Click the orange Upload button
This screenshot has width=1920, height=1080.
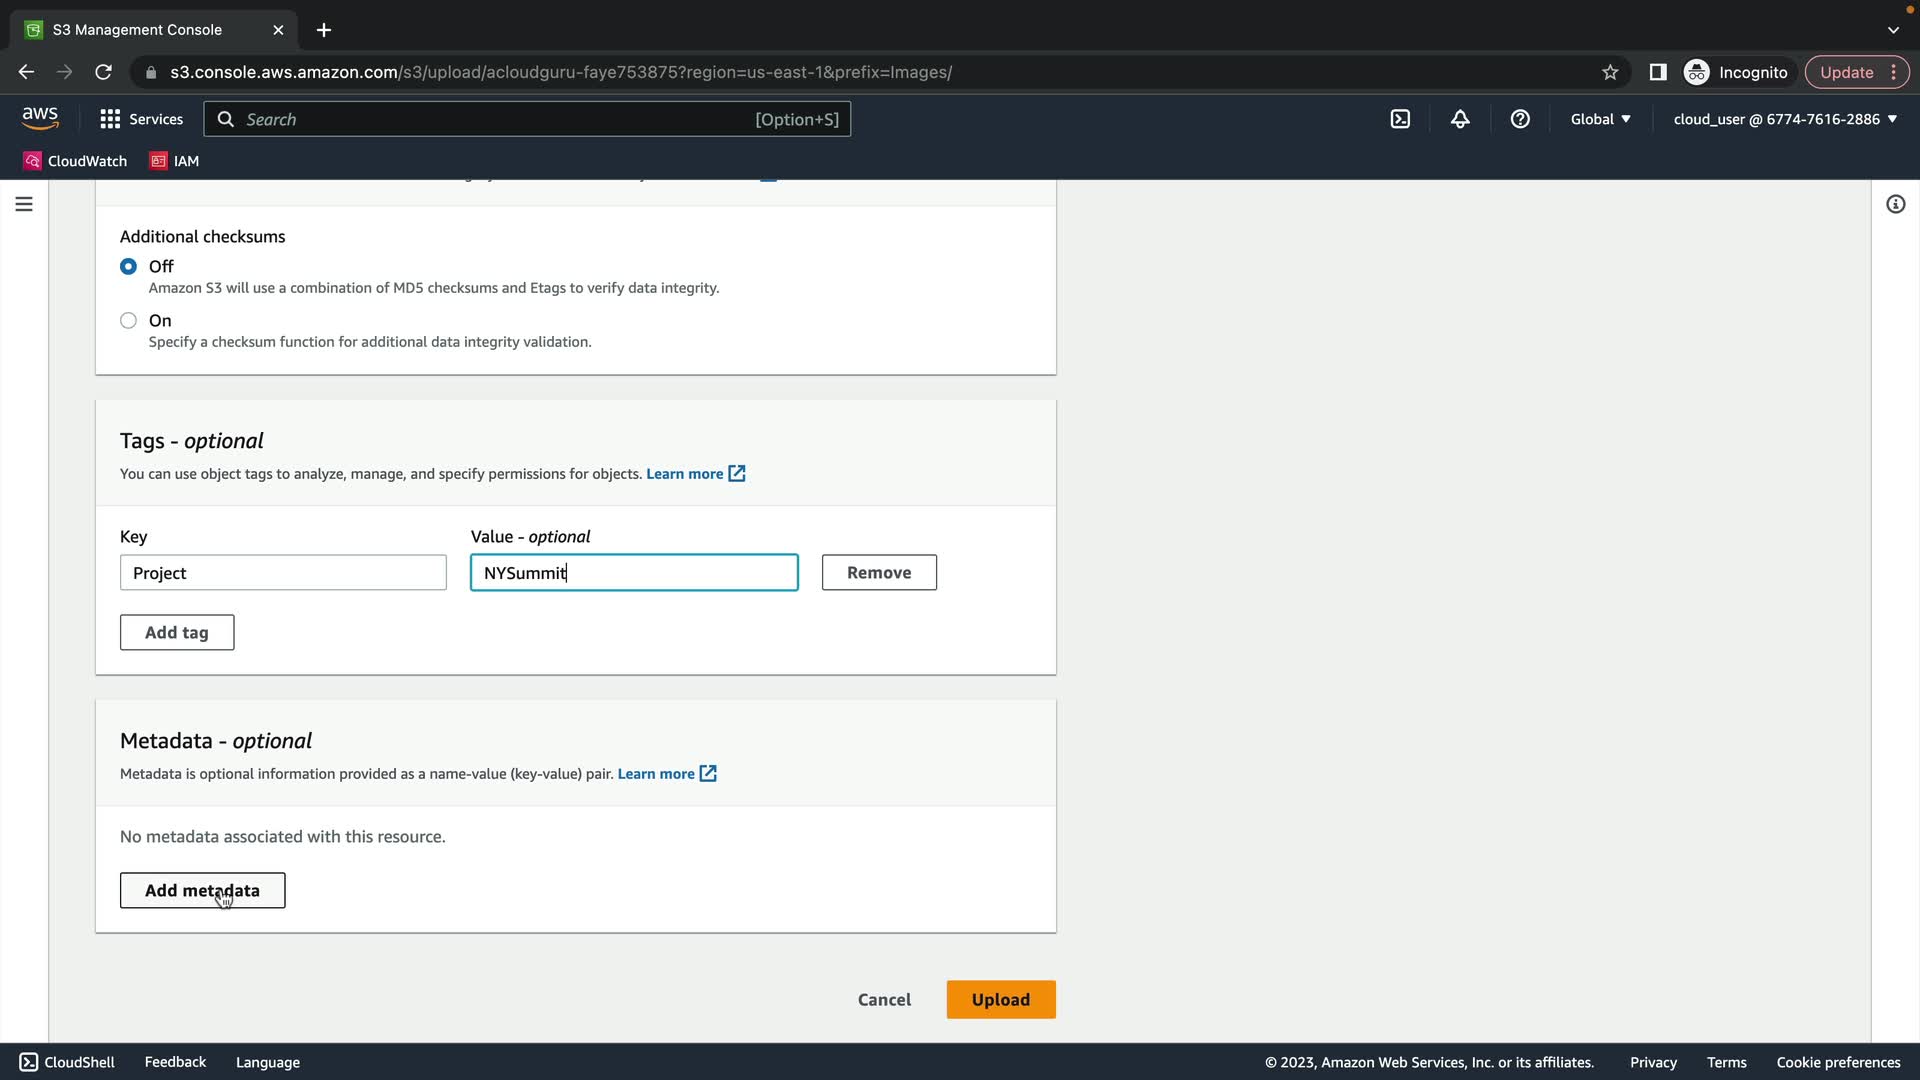coord(1000,999)
